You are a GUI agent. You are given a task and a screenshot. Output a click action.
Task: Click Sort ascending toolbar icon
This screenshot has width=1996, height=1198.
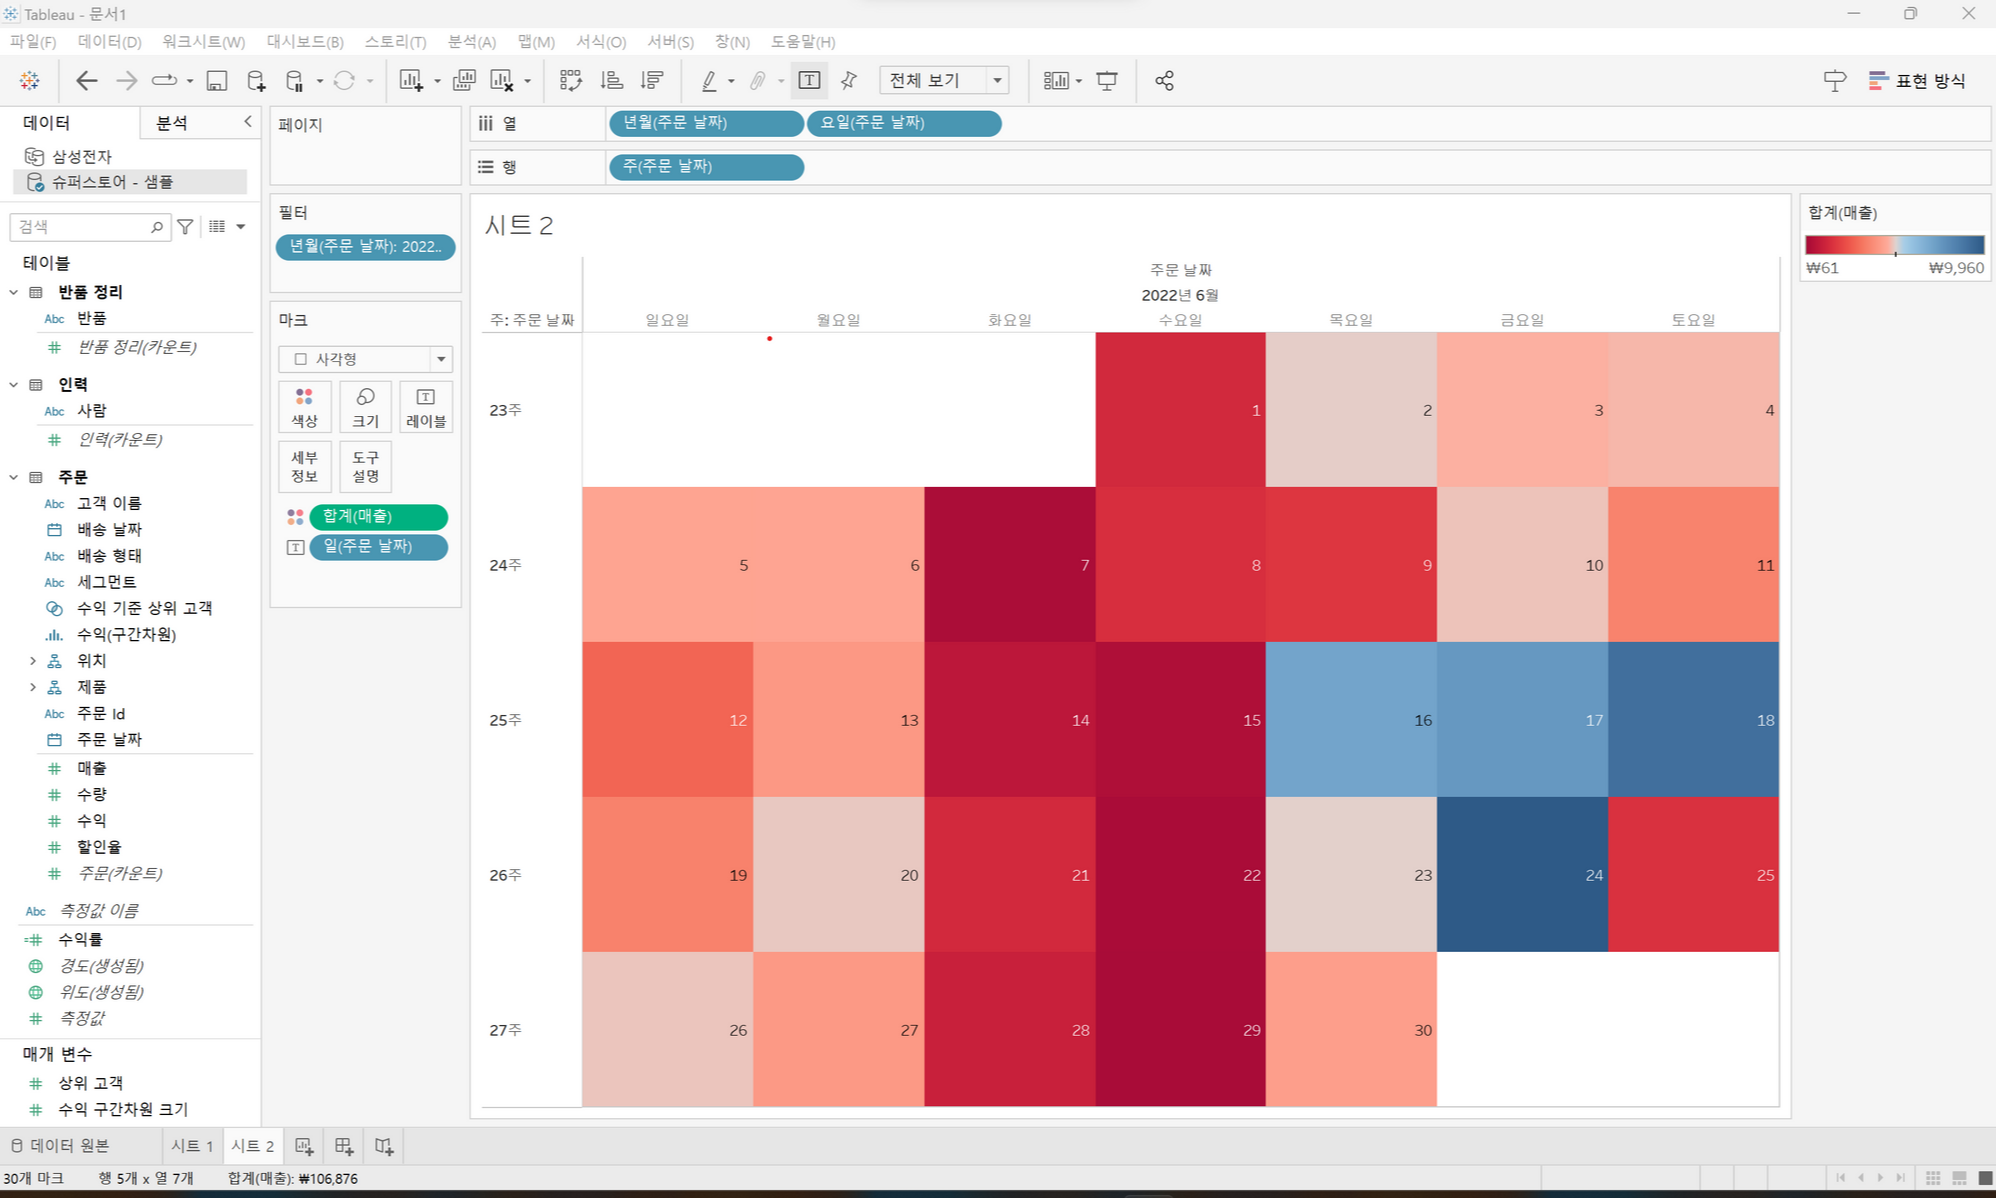coord(611,81)
